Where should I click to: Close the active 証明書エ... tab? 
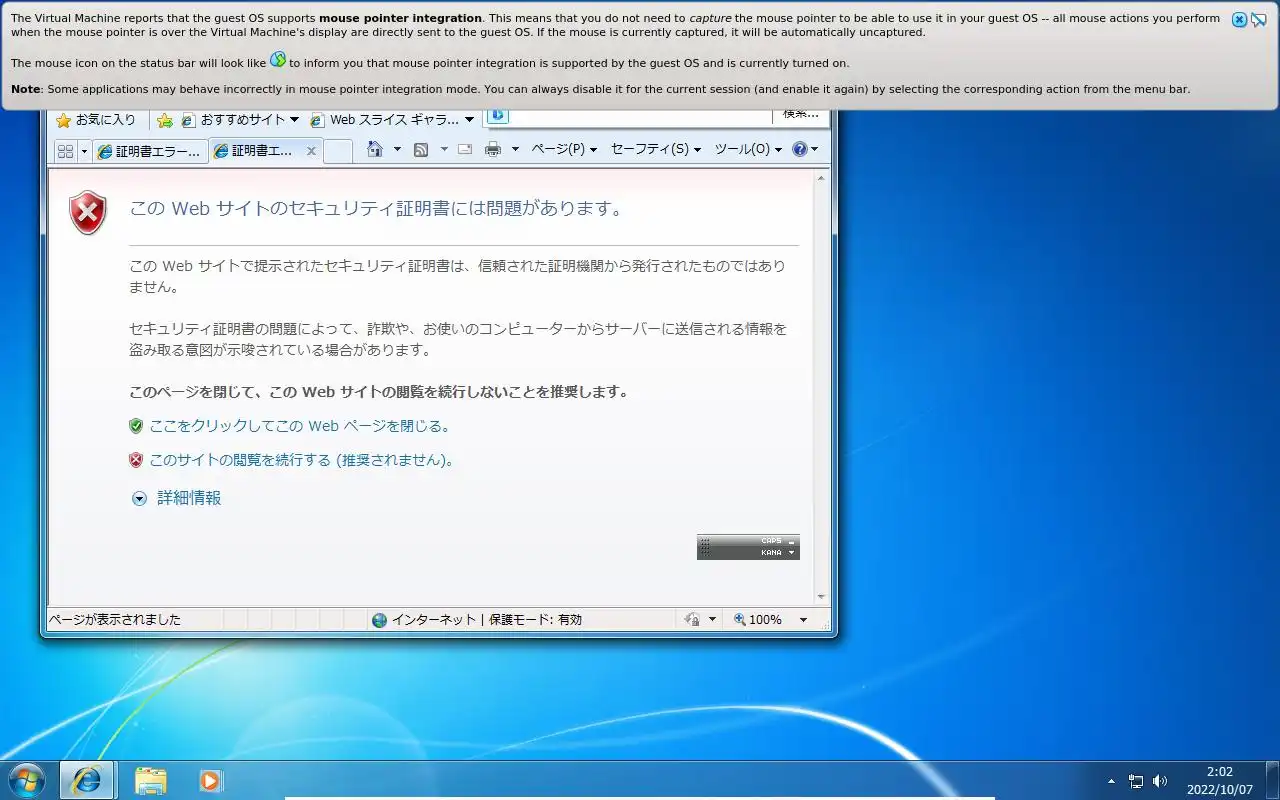311,151
